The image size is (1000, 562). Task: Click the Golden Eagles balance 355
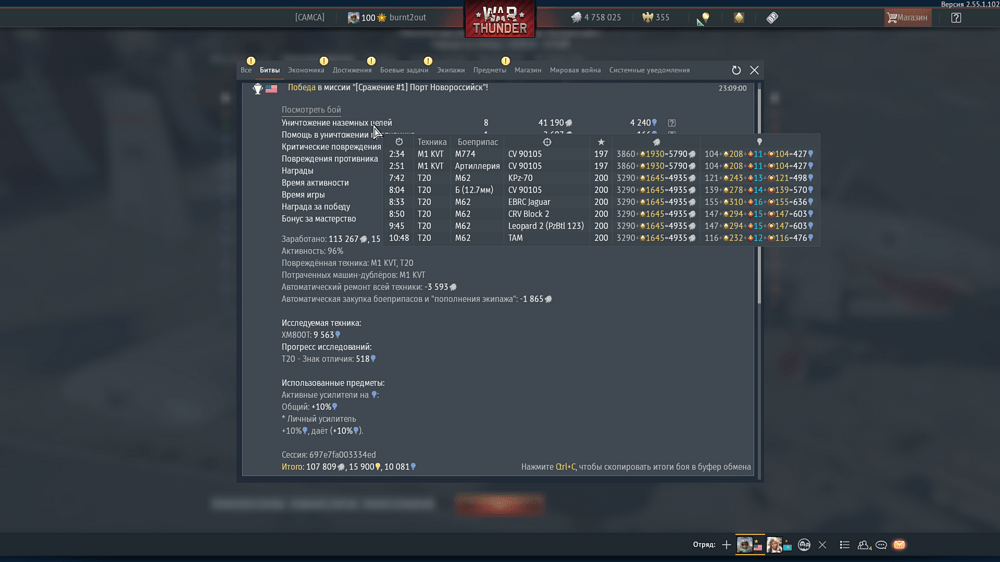click(x=656, y=17)
